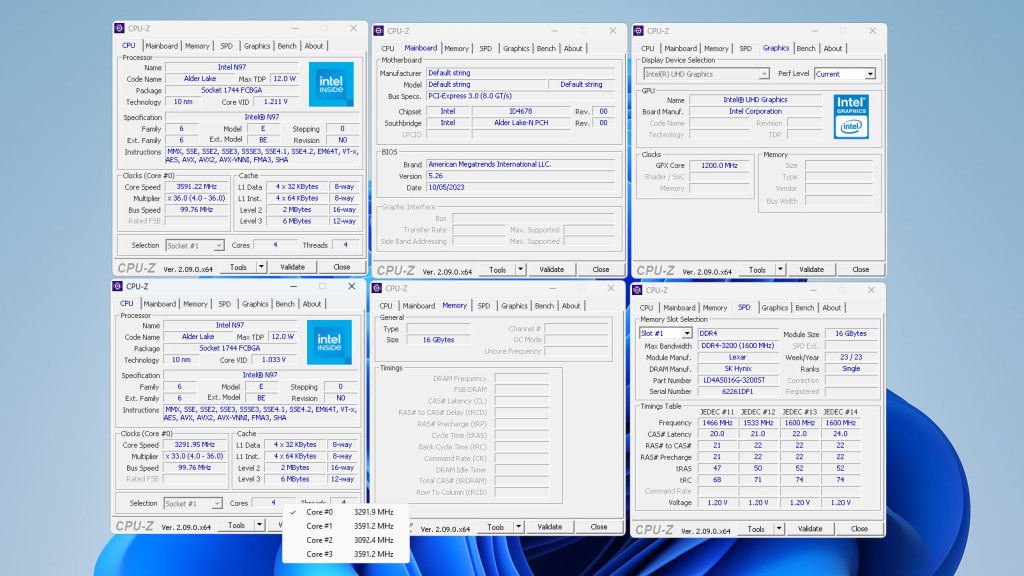Click the Lexar module manufacturer field
Viewport: 1024px width, 576px height.
737,357
